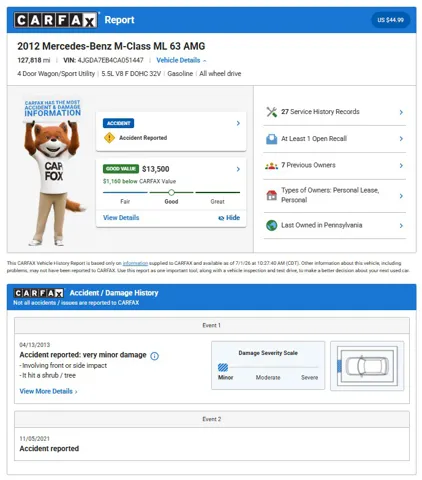Click the US $44.99 price button
Image resolution: width=422 pixels, height=480 pixels.
pos(390,20)
